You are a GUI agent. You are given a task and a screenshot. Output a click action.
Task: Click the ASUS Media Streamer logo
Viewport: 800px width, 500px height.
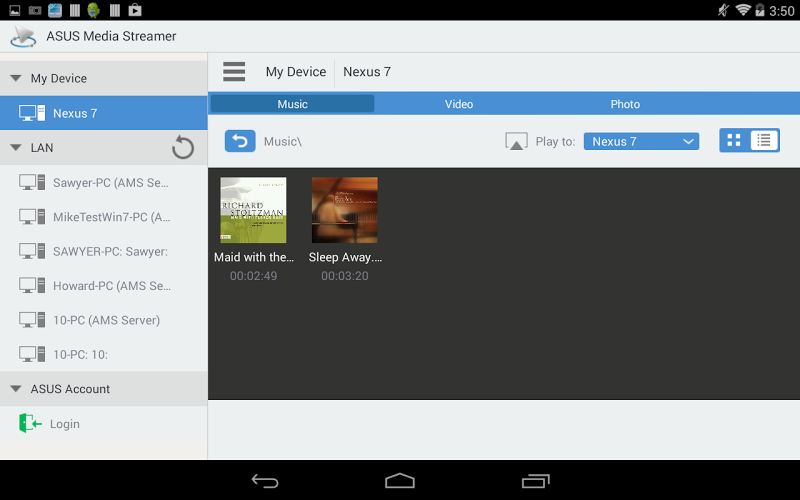(x=23, y=36)
